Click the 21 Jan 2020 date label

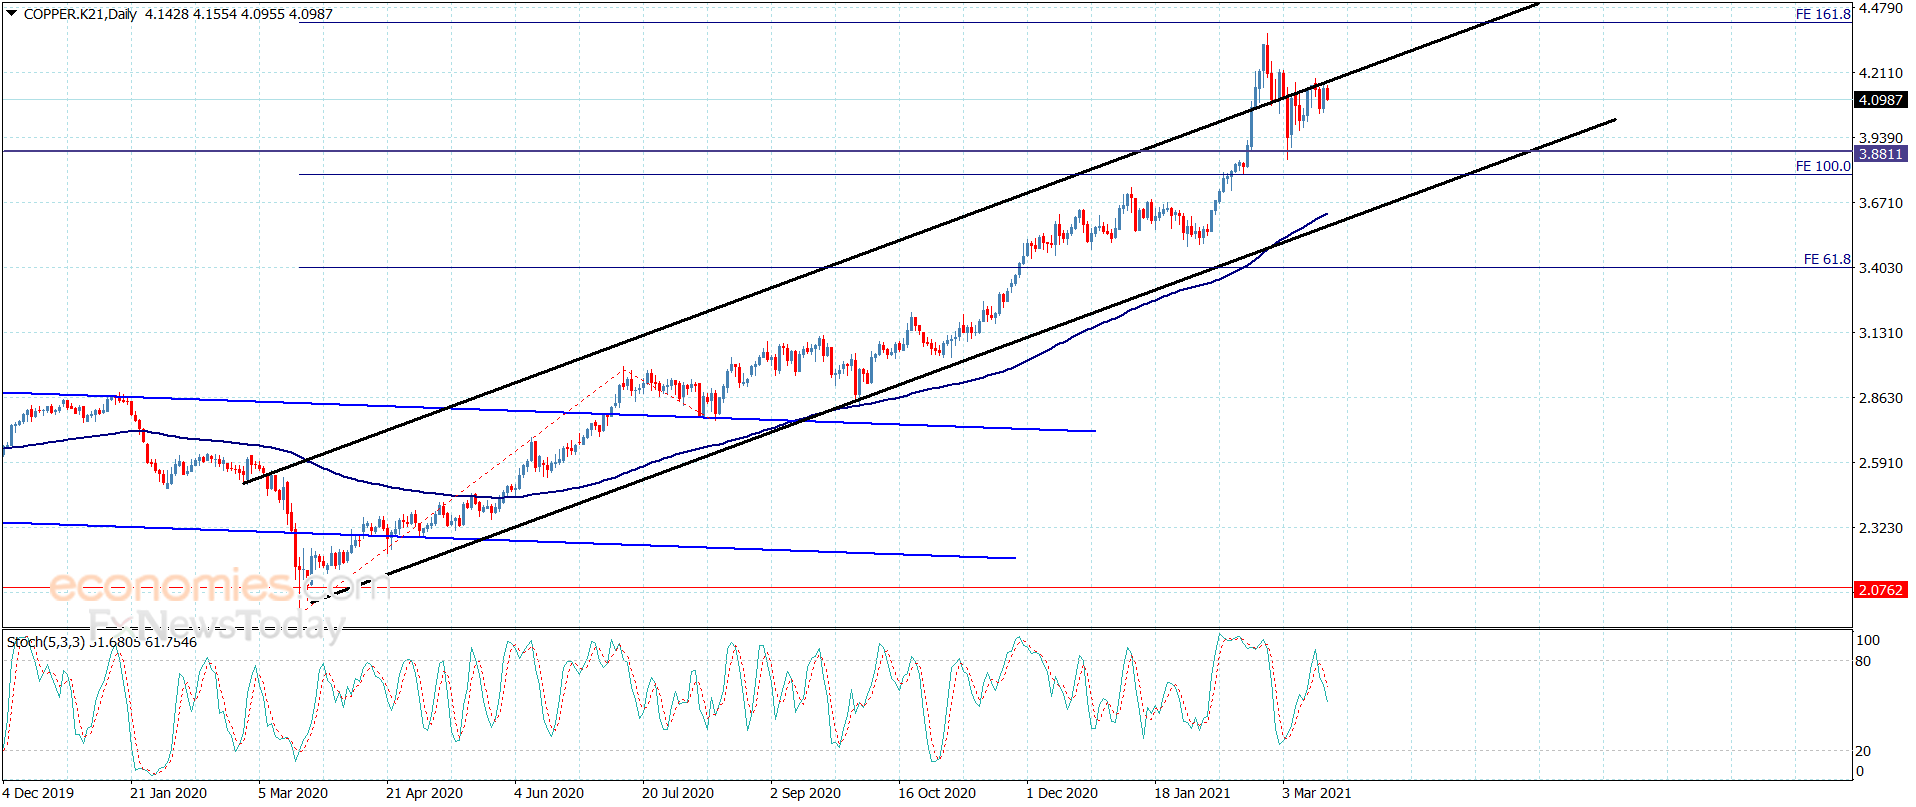(168, 793)
